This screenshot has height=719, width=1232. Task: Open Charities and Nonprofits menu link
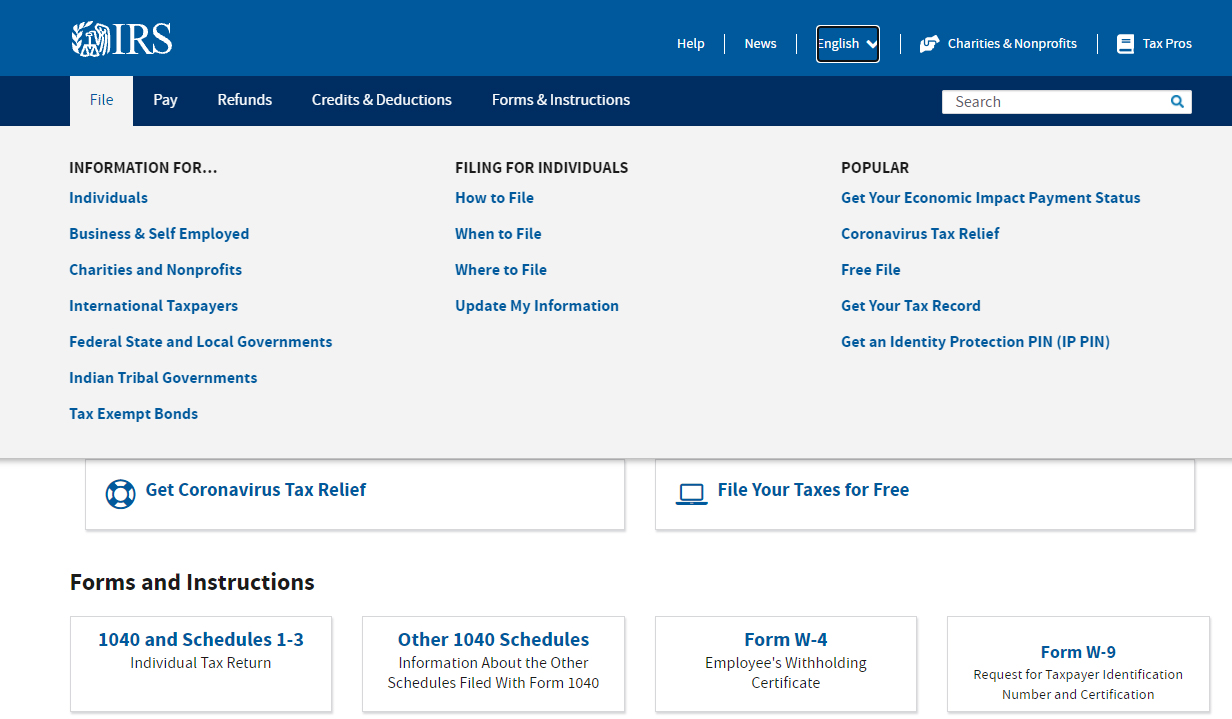[x=155, y=270]
